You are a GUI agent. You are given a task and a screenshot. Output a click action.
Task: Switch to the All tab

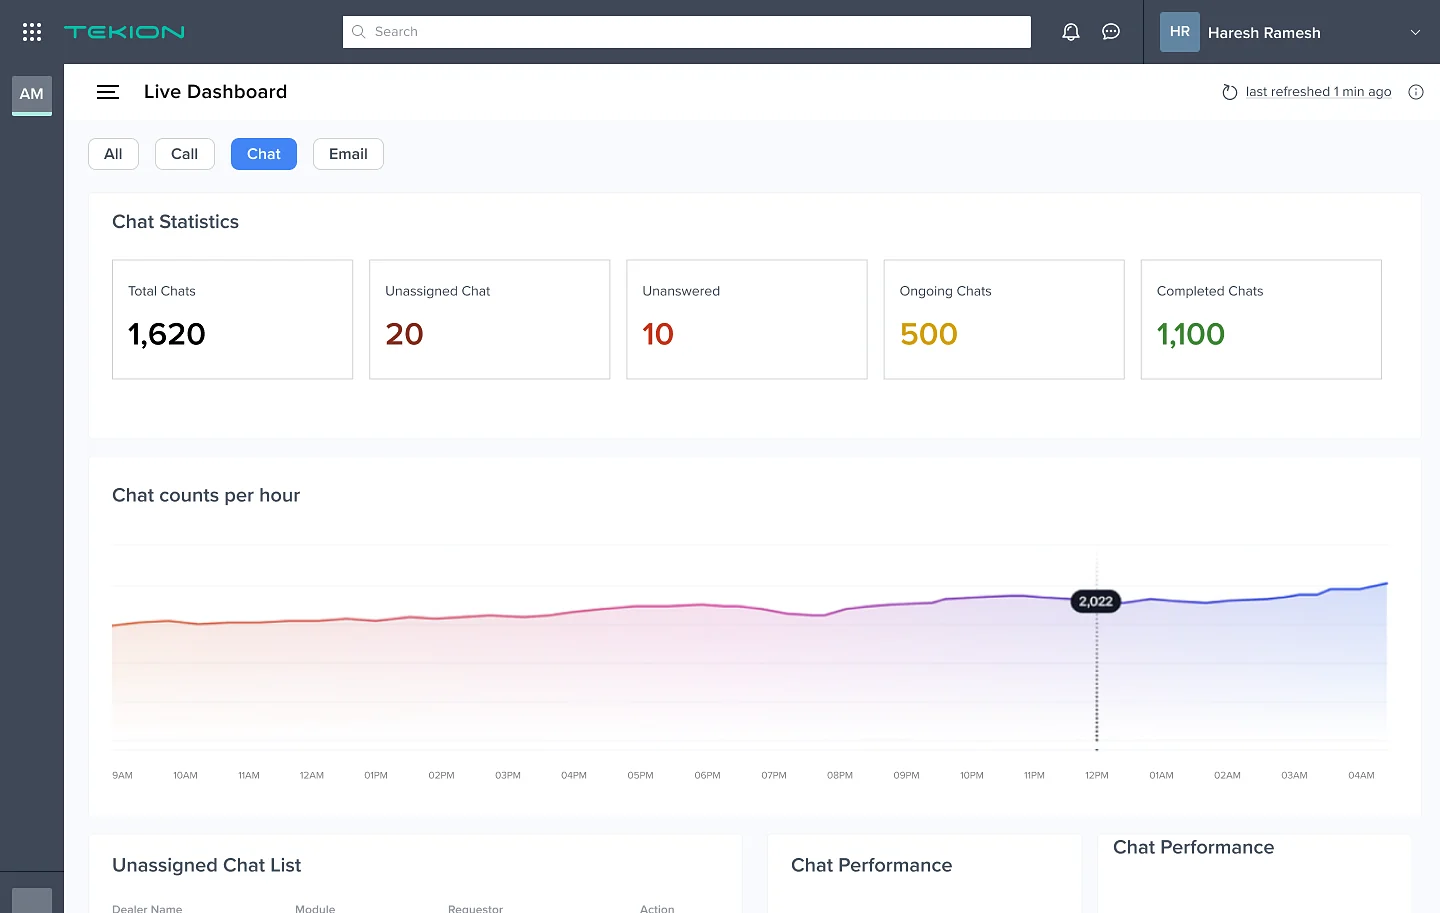click(113, 154)
